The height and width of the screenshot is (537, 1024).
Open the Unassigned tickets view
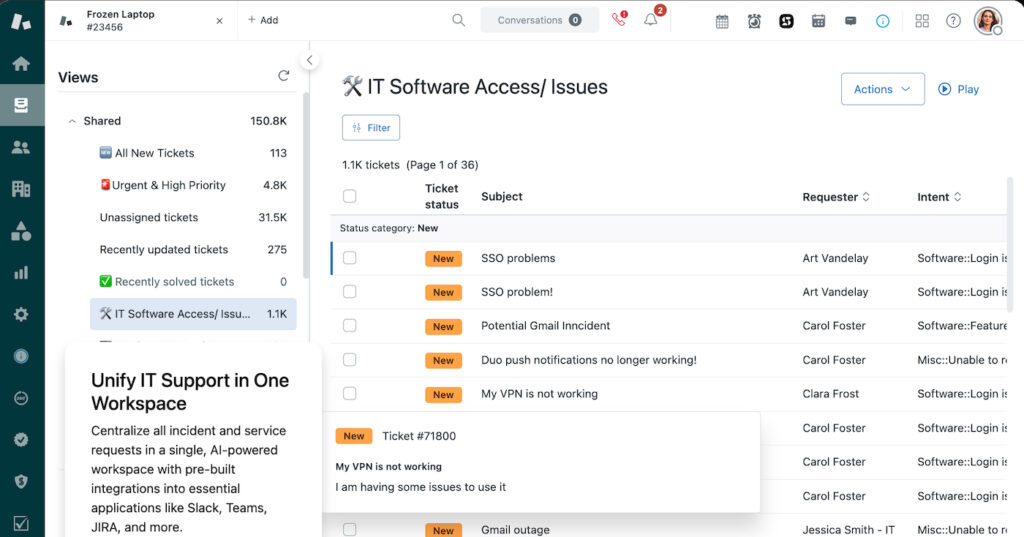(x=193, y=217)
